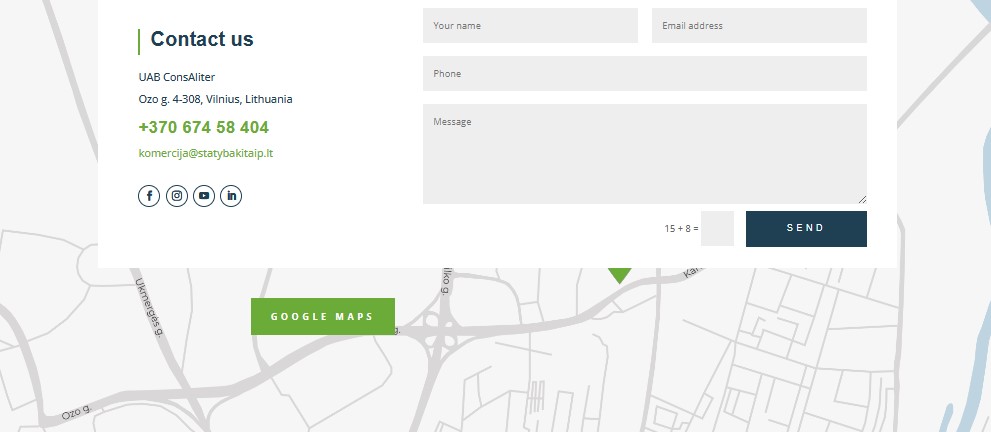Click the 15 + 8 = captcha label
Viewport: 991px width, 432px height.
pos(681,229)
